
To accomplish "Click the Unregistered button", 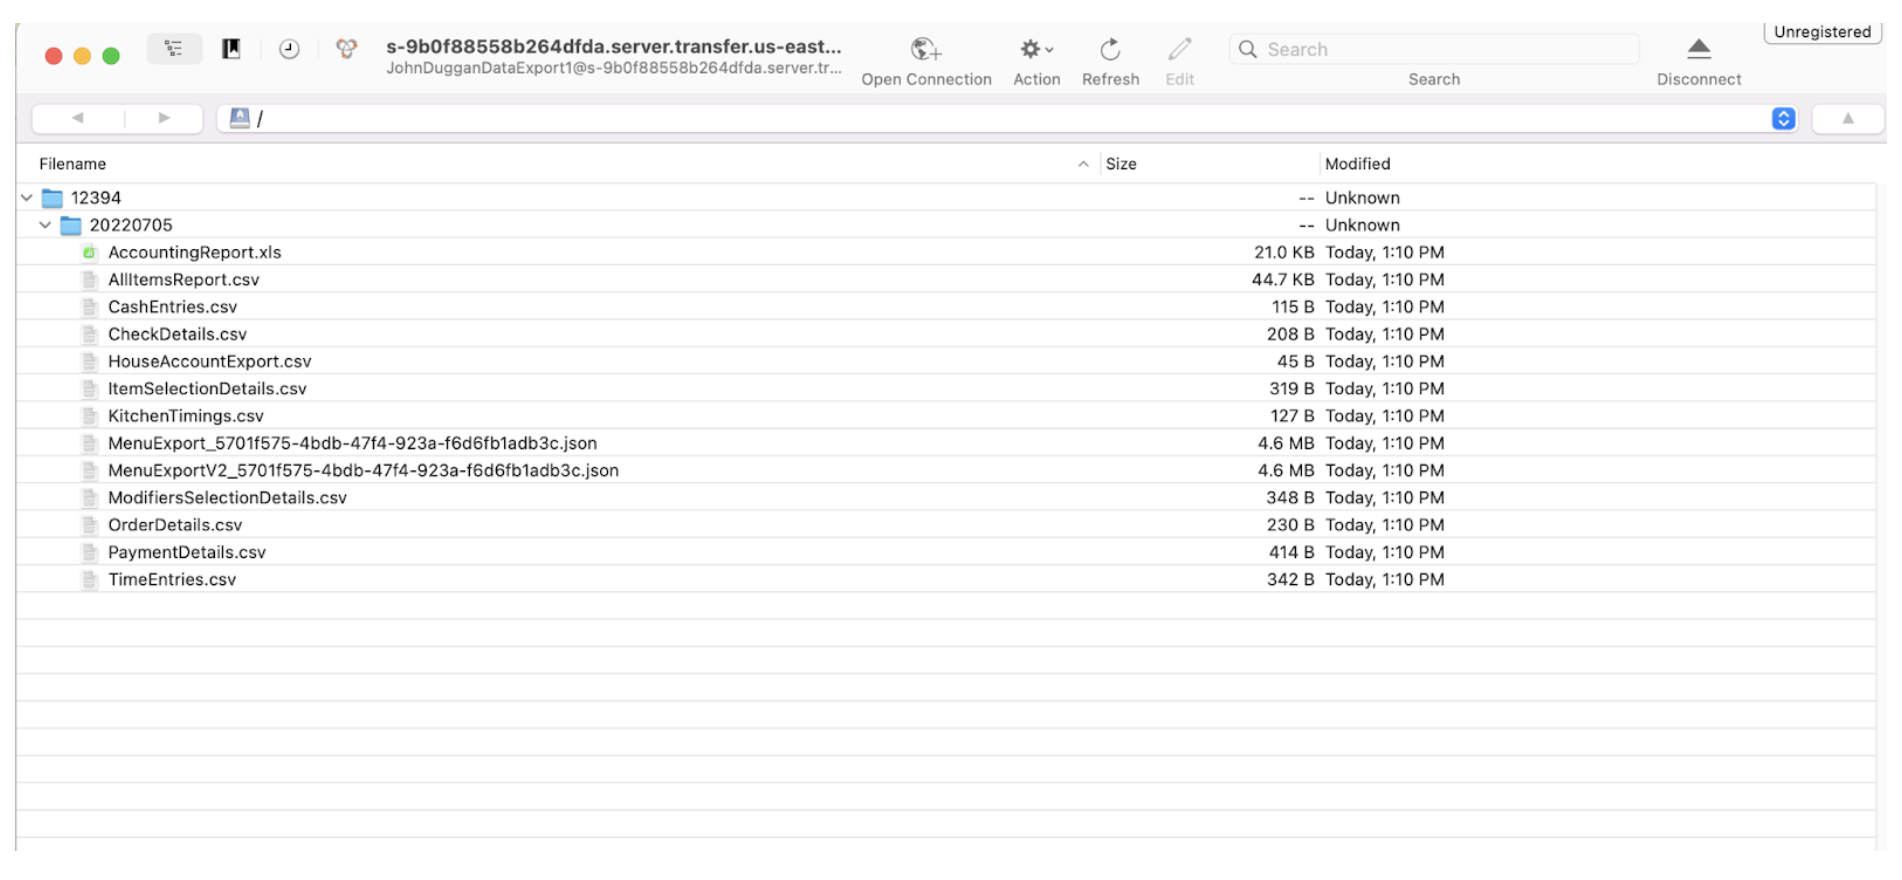I will click(1822, 32).
